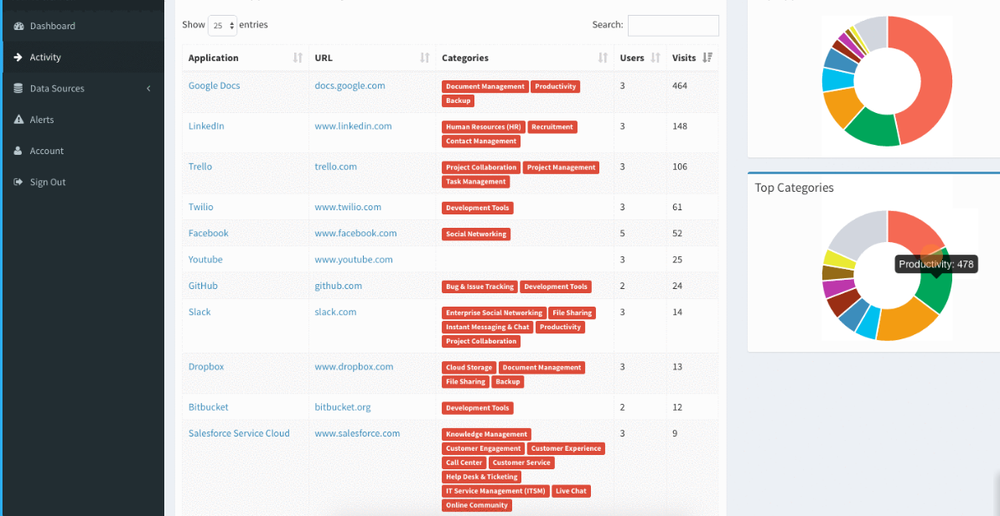The height and width of the screenshot is (516, 1000).
Task: Open the GitHub application link
Action: (203, 286)
